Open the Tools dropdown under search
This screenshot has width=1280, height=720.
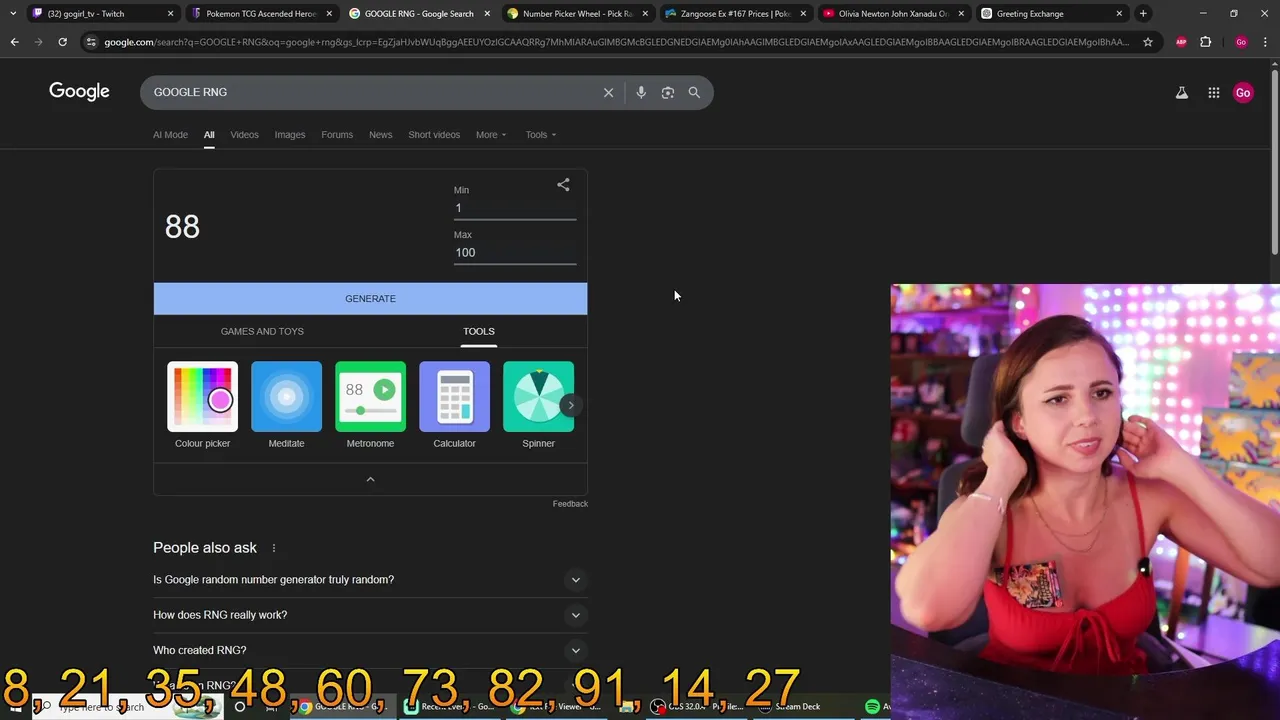point(541,135)
